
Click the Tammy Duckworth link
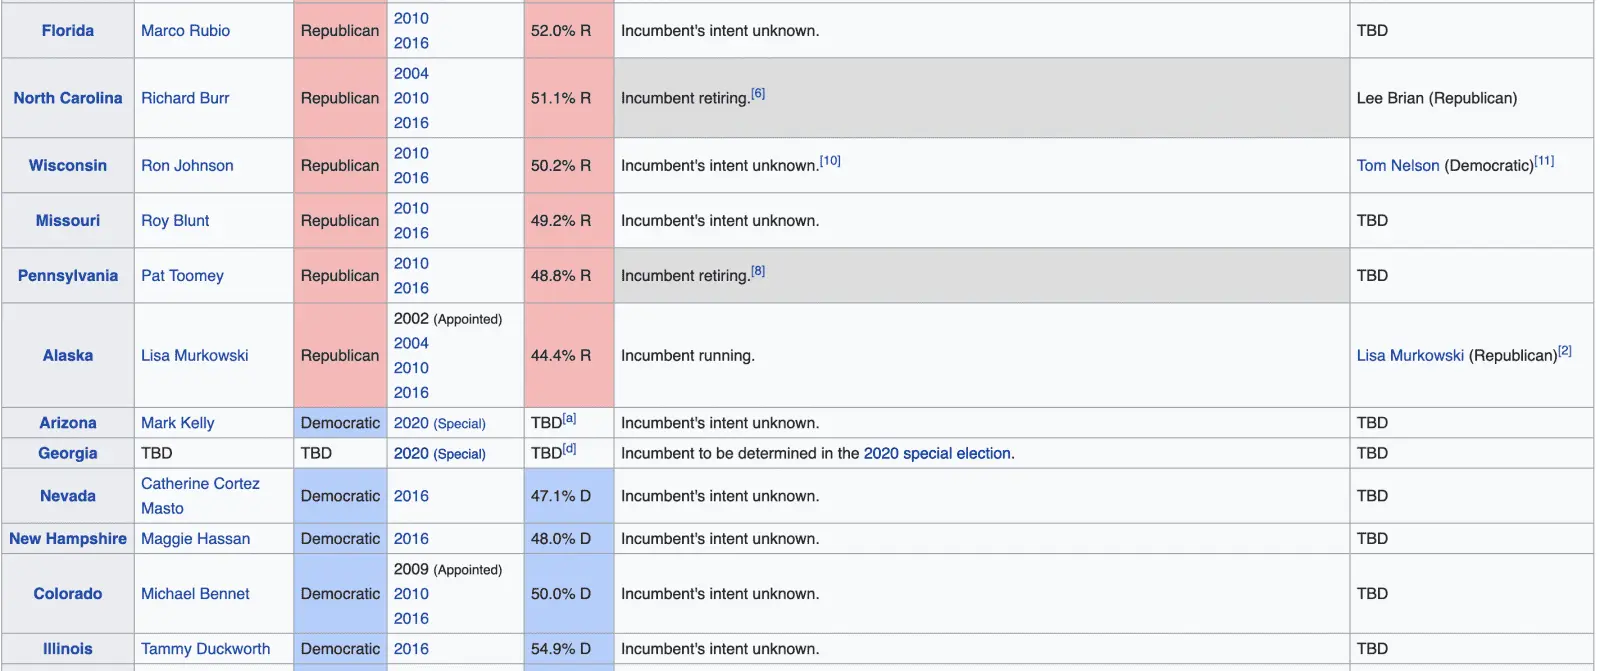pyautogui.click(x=205, y=649)
